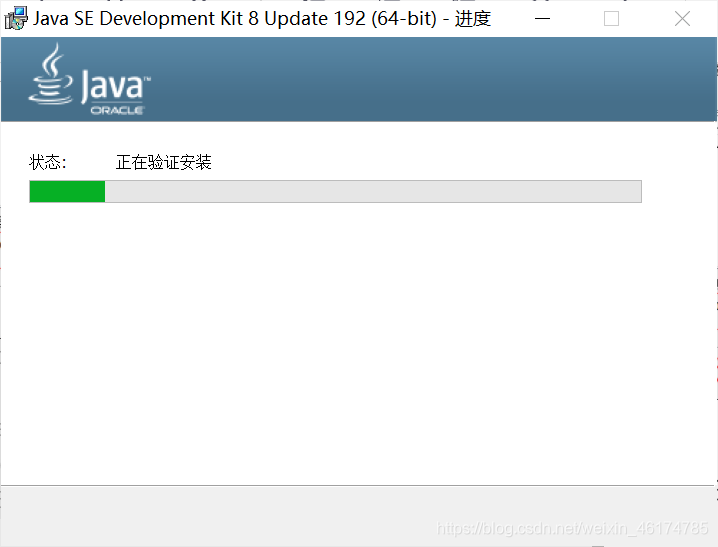Image resolution: width=718 pixels, height=547 pixels.
Task: Minimize the Java SE Development Kit window
Action: (x=542, y=19)
